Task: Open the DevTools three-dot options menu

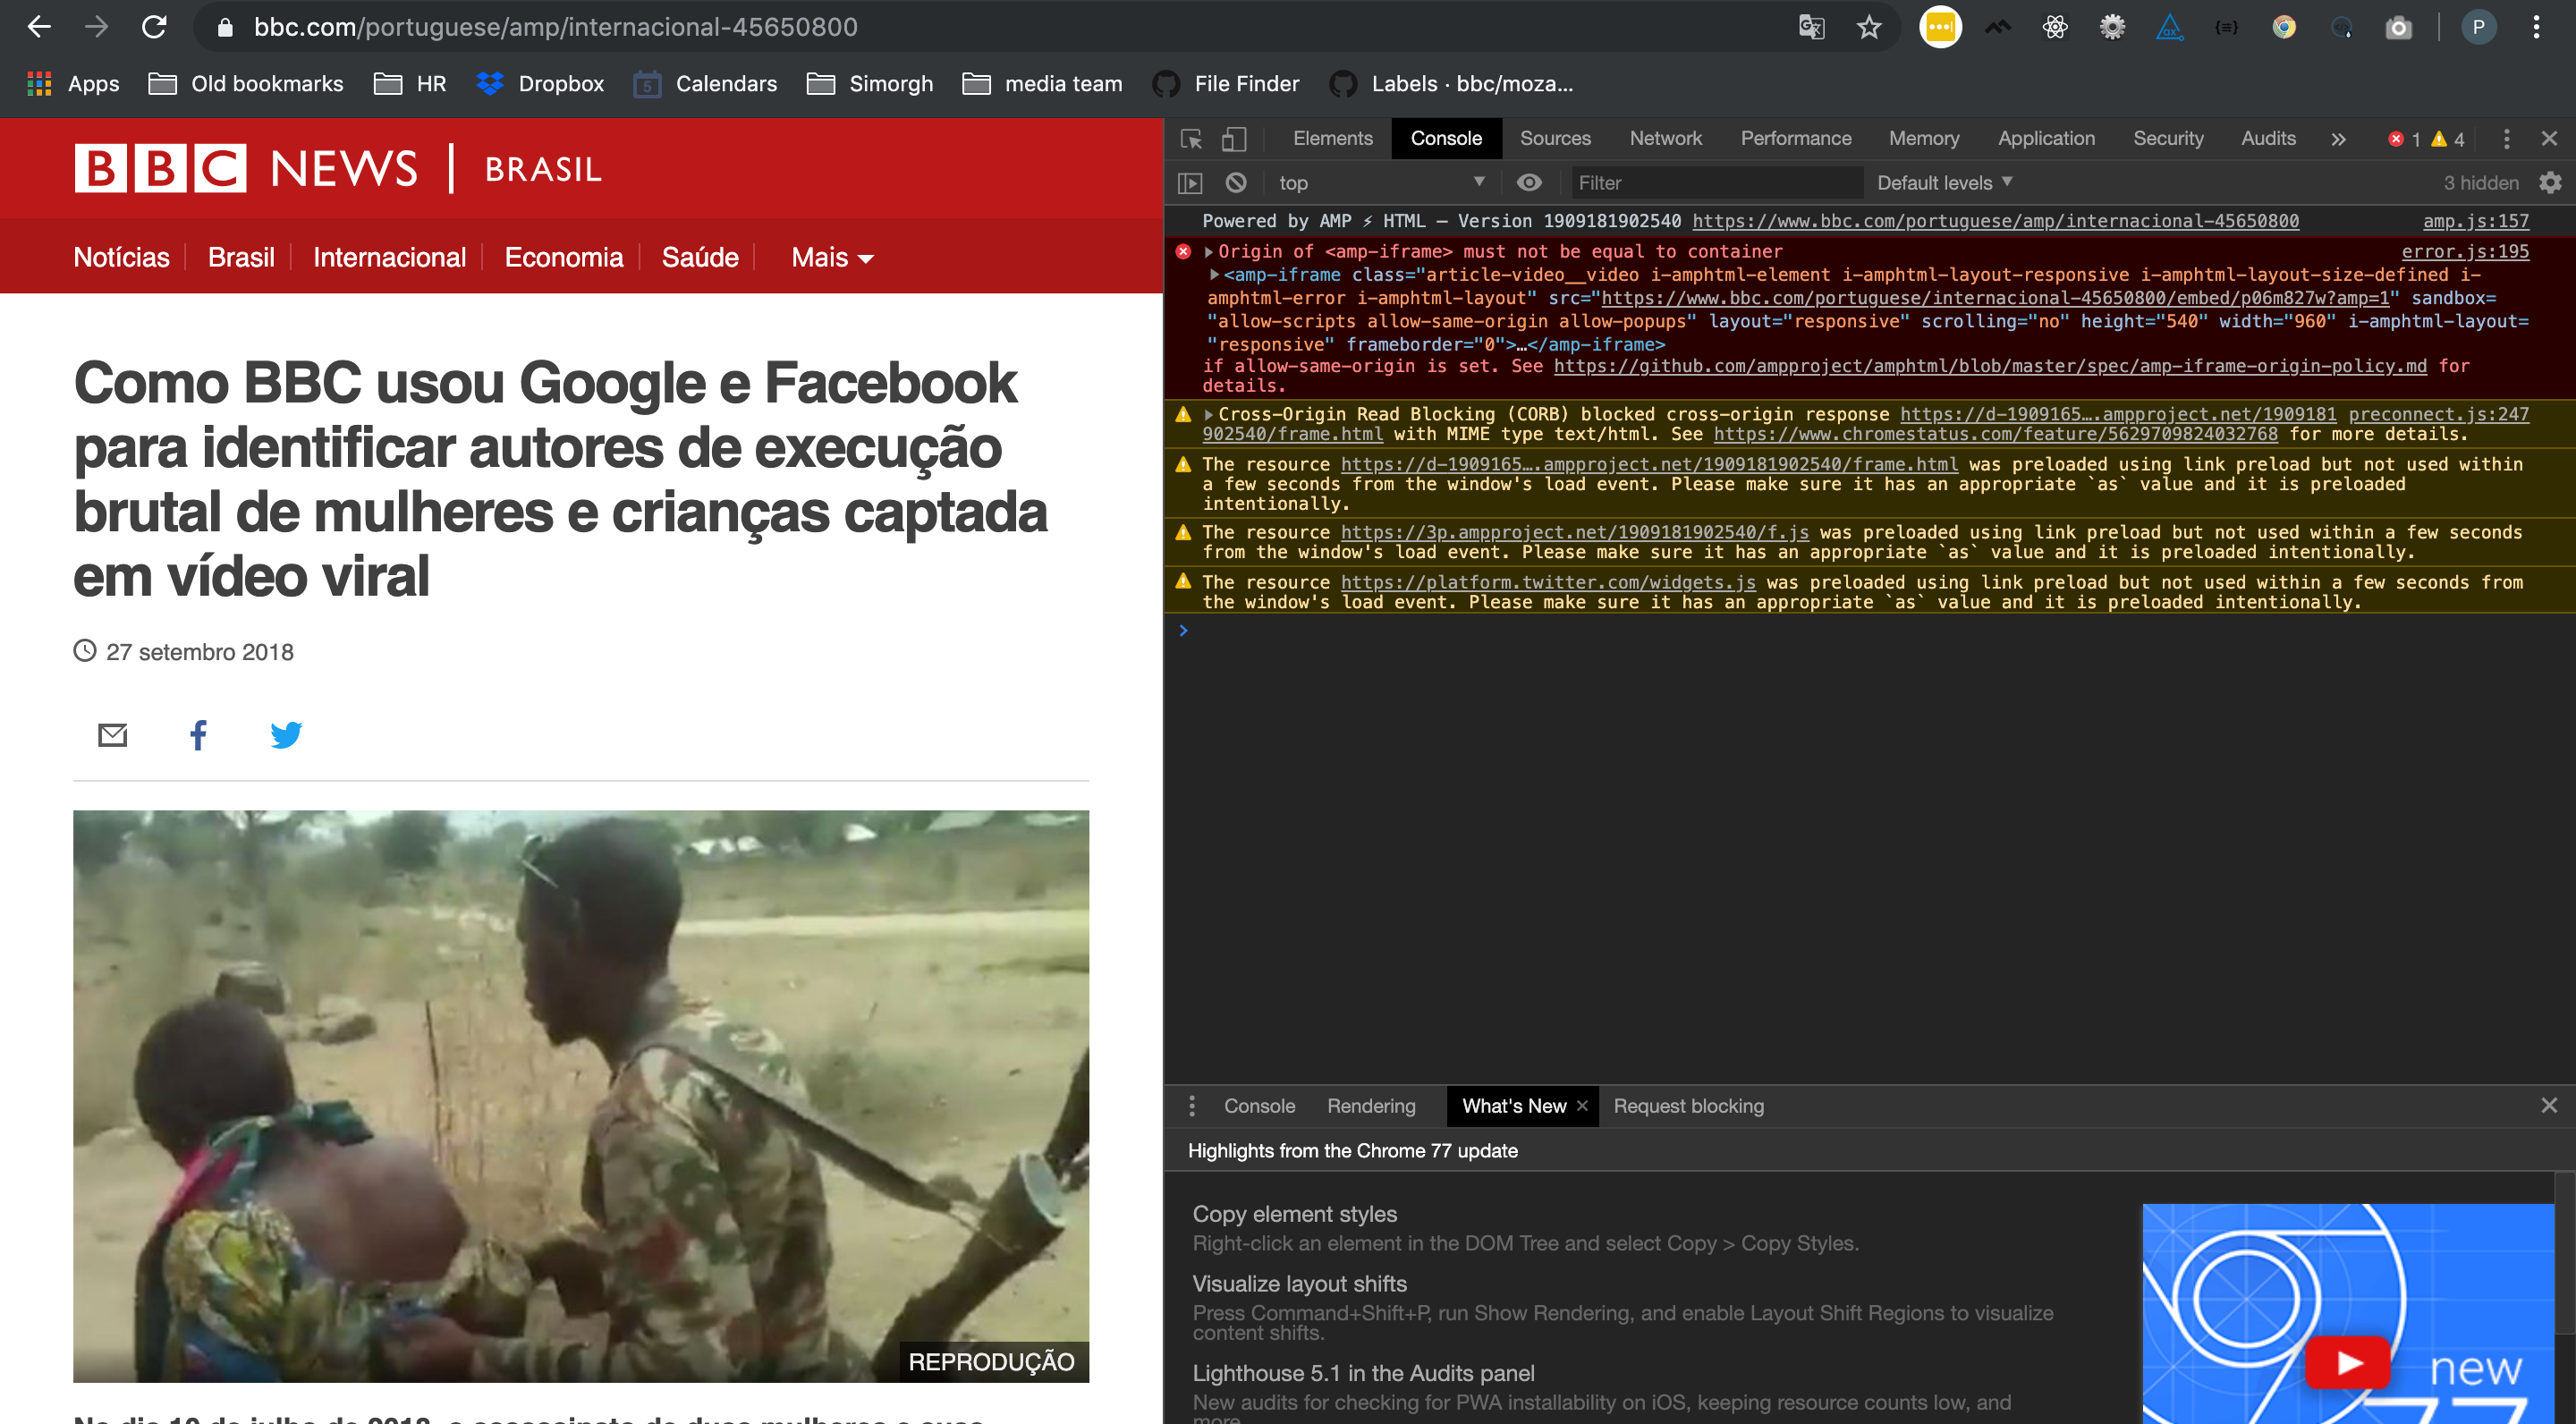Action: point(2506,139)
